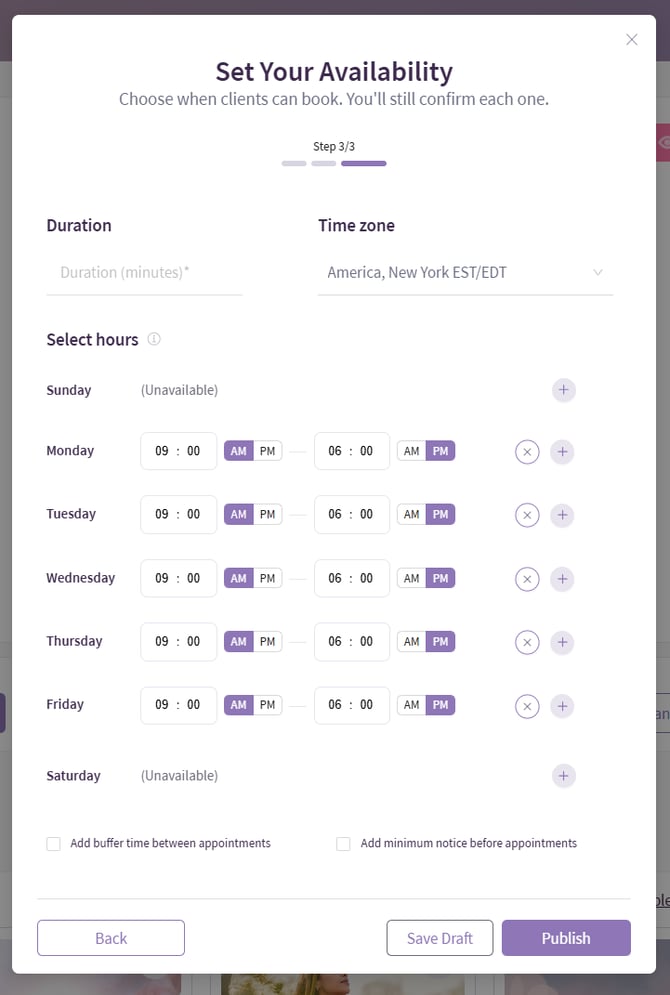This screenshot has height=995, width=670.
Task: Remove Monday hours with the X icon
Action: tap(527, 452)
